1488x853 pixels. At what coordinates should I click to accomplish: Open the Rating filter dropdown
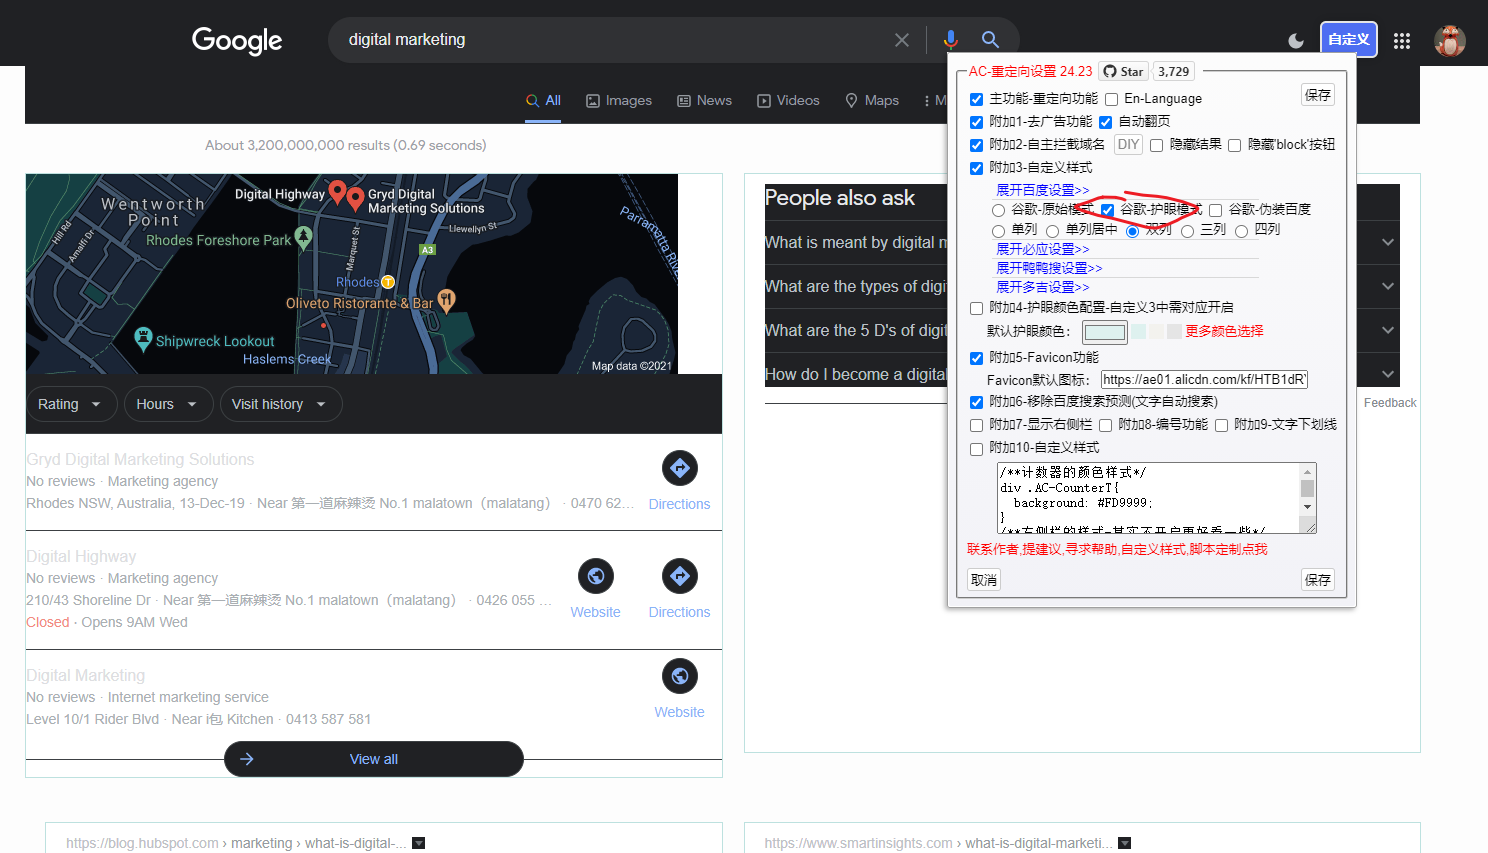click(x=71, y=404)
